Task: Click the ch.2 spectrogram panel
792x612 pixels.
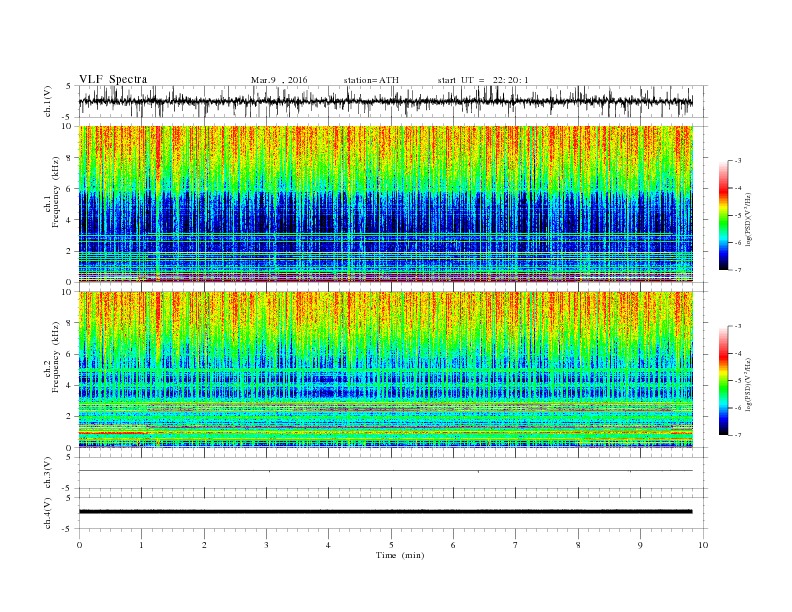Action: [x=385, y=369]
